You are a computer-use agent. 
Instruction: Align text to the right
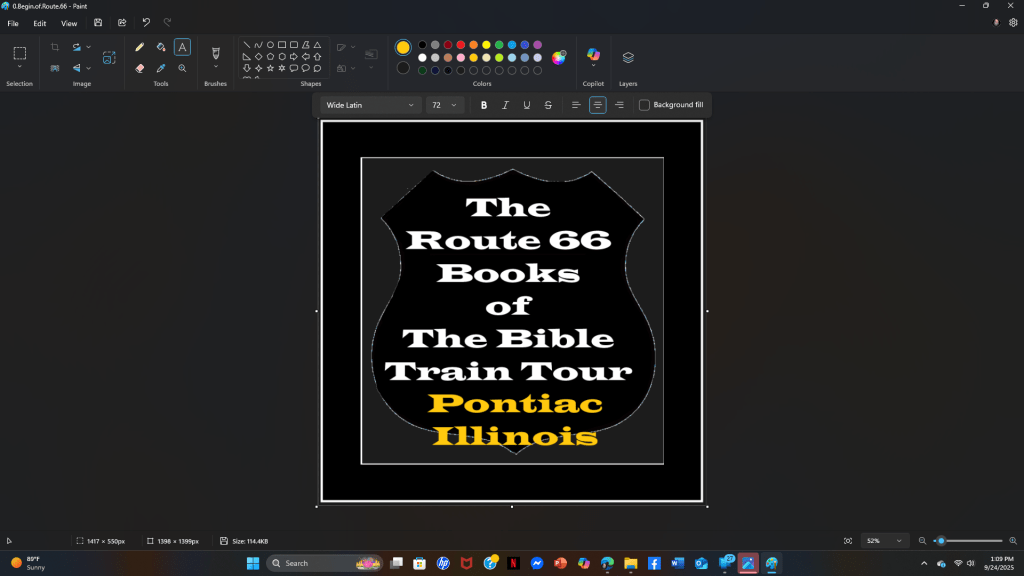(619, 105)
